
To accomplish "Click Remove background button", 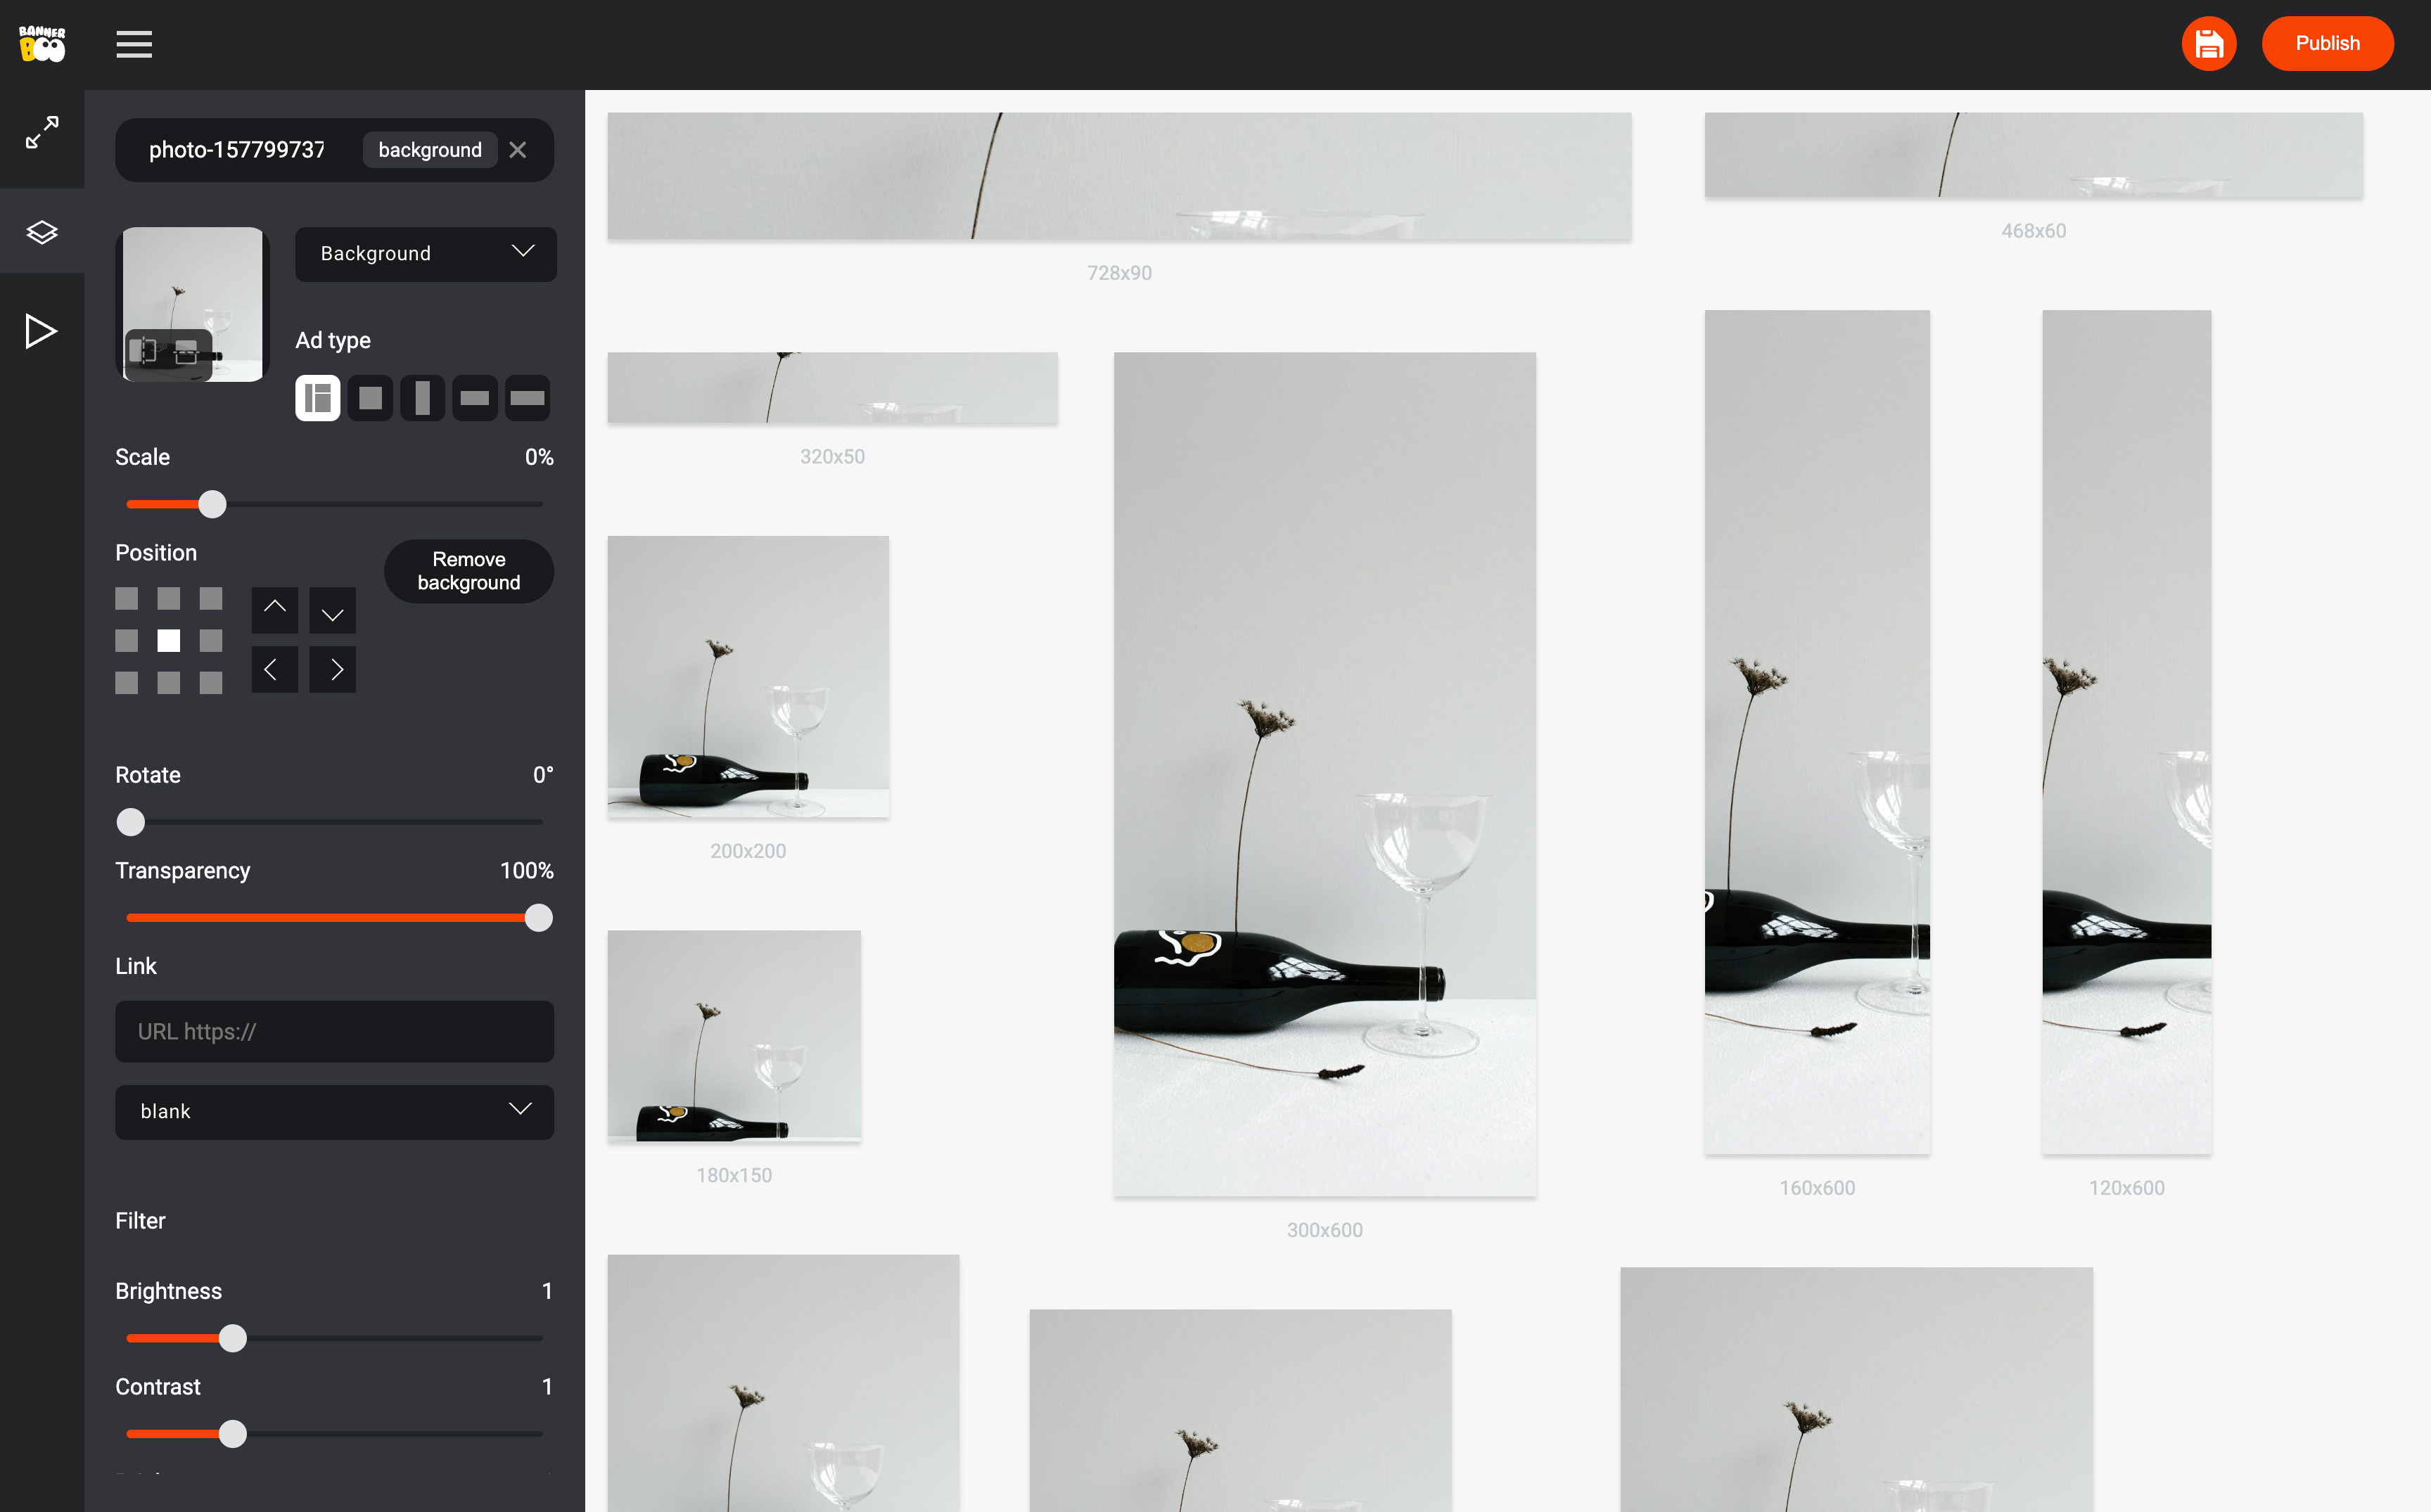I will click(x=468, y=571).
